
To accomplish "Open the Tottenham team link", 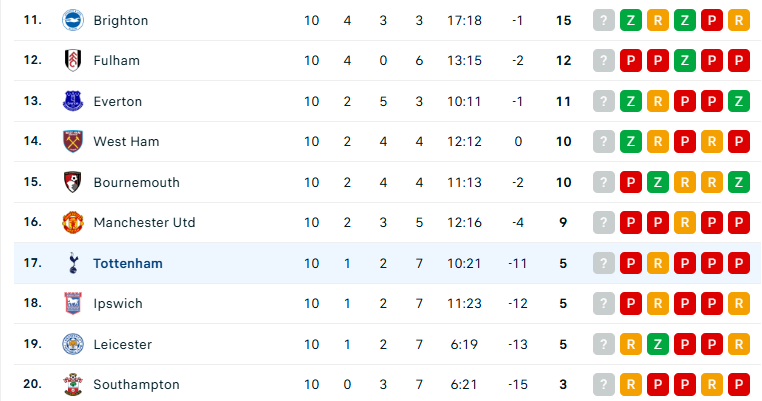I will tap(128, 263).
